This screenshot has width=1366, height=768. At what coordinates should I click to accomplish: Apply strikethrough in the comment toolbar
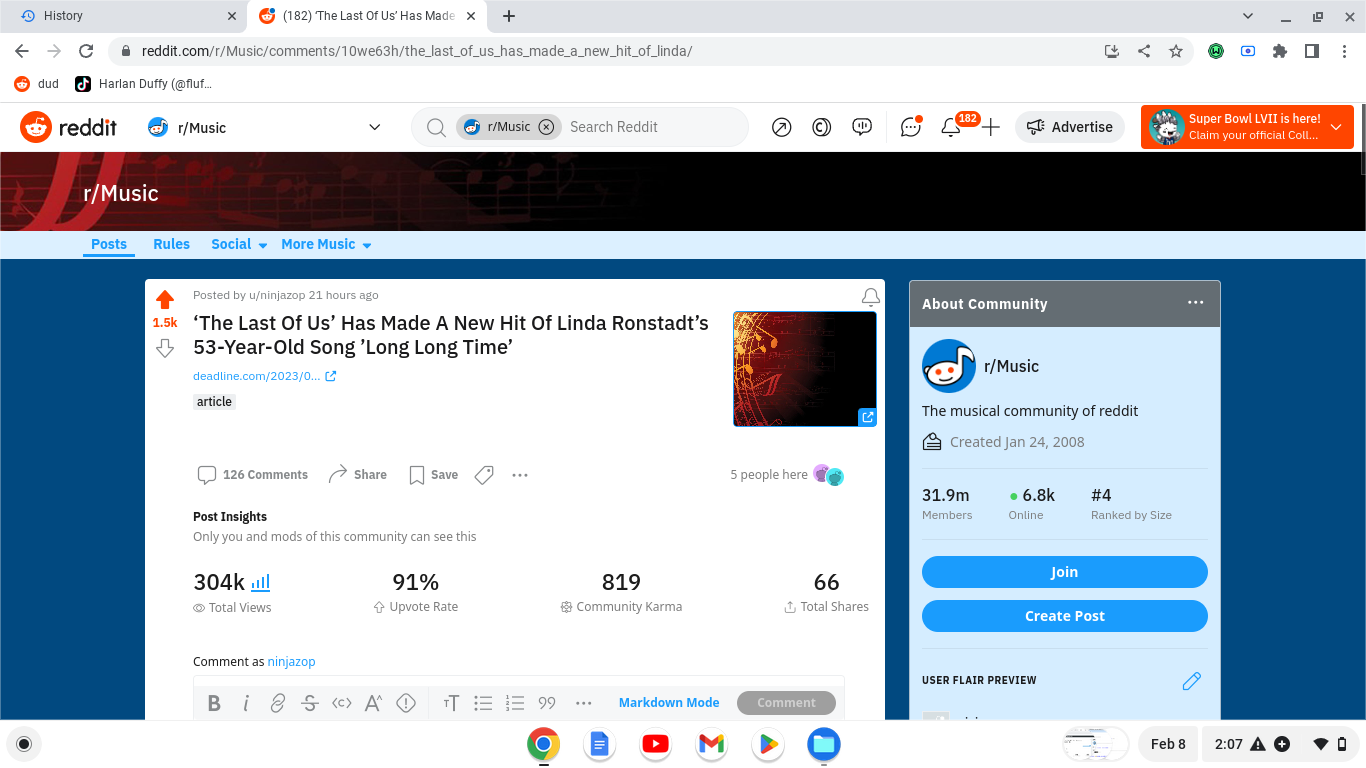[309, 703]
